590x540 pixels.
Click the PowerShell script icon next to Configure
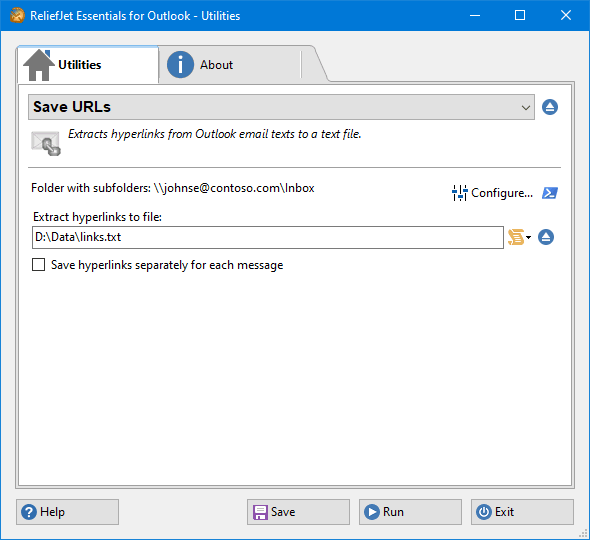click(x=550, y=193)
